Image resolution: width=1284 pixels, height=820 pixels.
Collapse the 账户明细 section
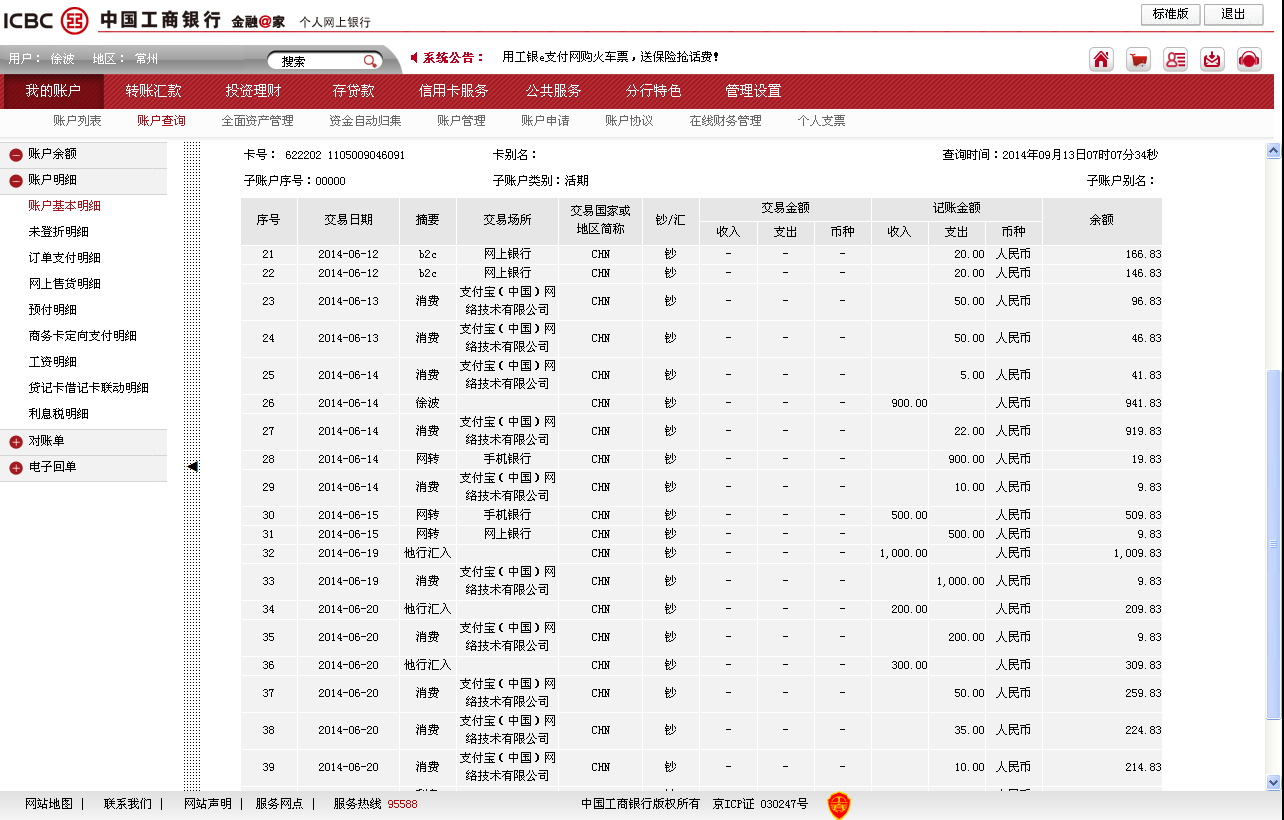tap(16, 181)
